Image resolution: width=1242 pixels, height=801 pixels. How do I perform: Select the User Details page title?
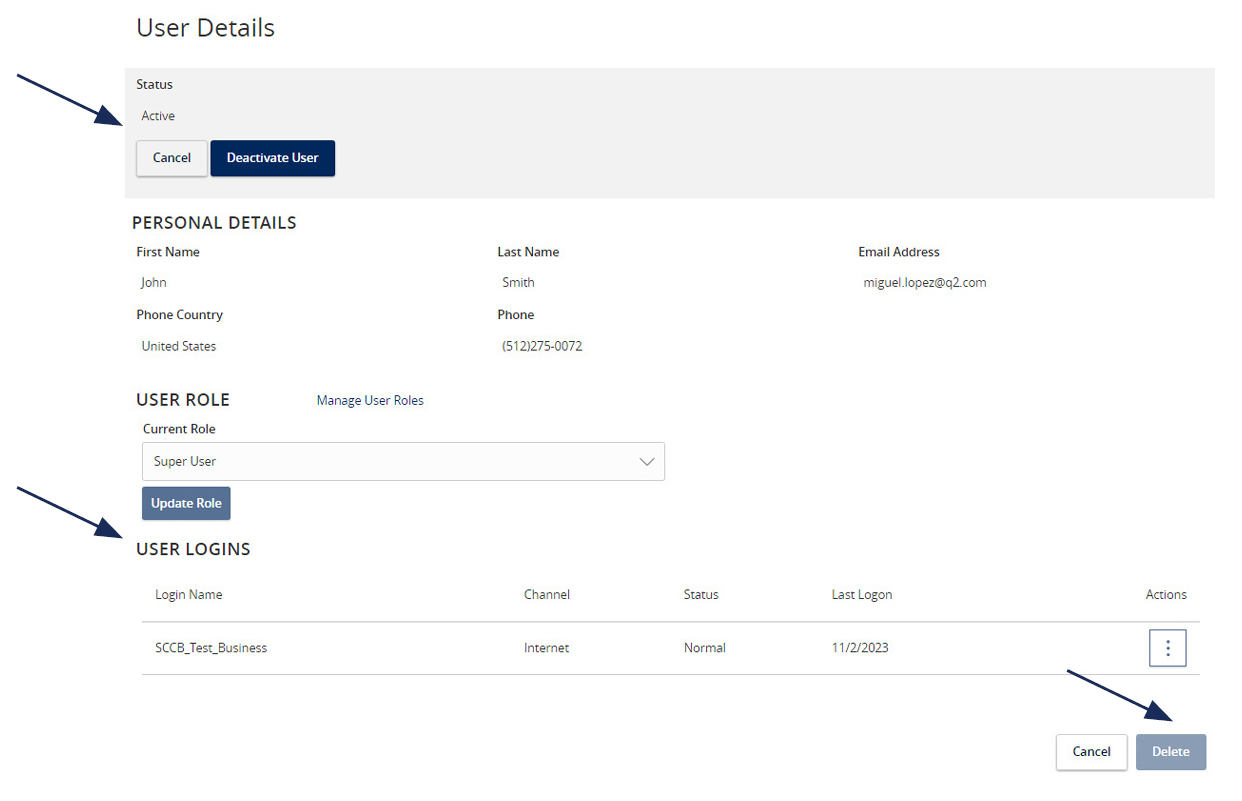pos(204,28)
